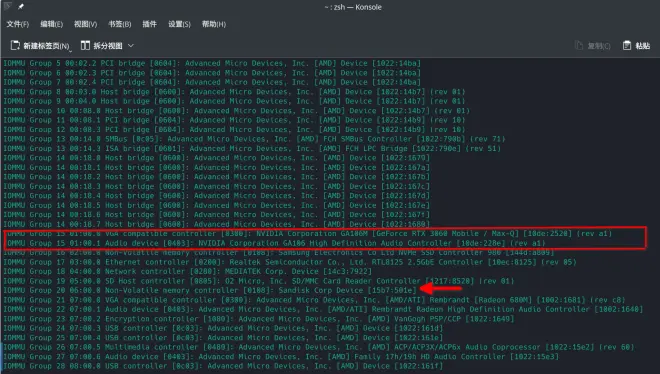Click the ISA bridge FCH LPC Bridge line

pyautogui.click(x=252, y=148)
